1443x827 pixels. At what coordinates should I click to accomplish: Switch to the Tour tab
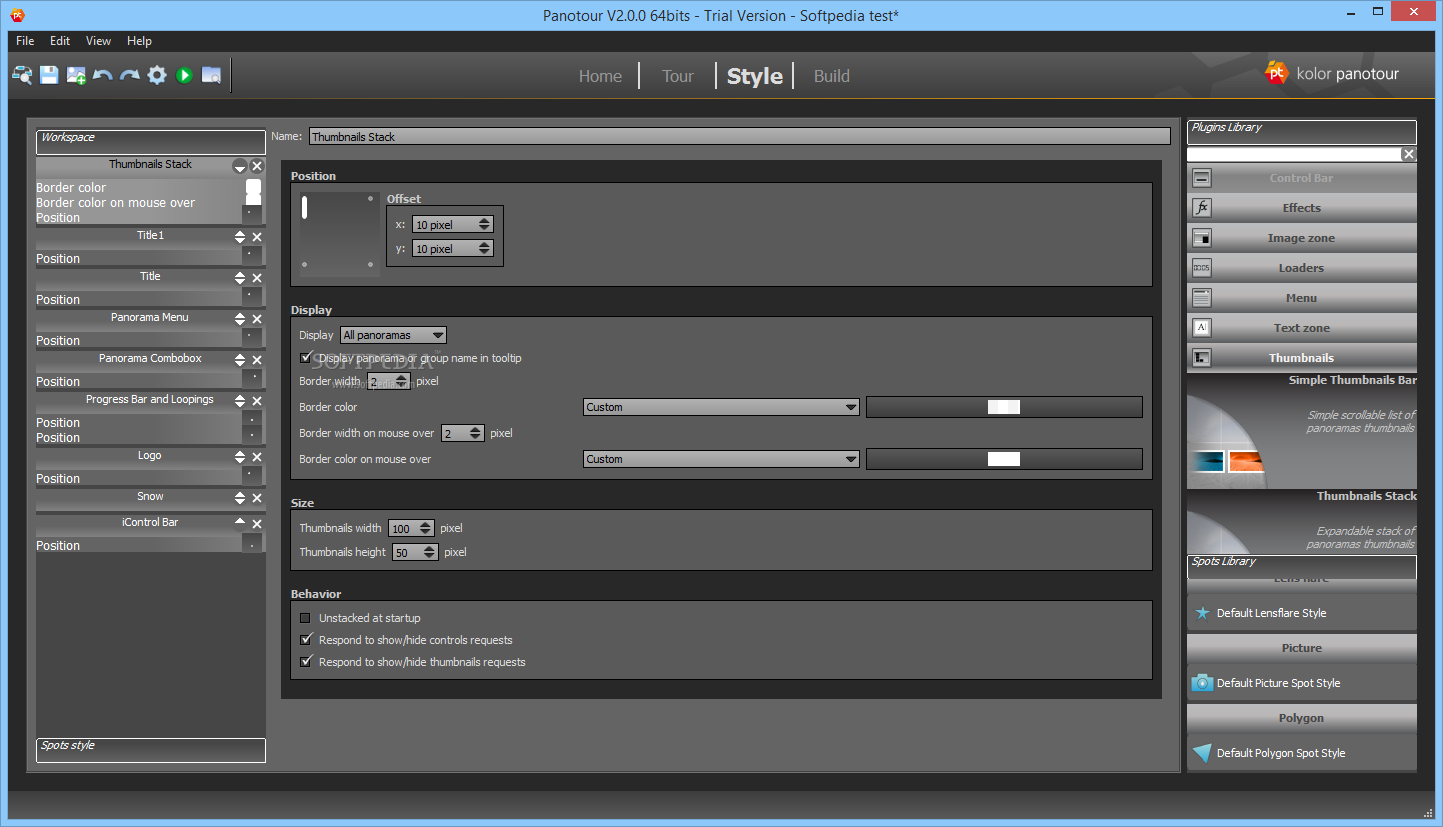678,76
